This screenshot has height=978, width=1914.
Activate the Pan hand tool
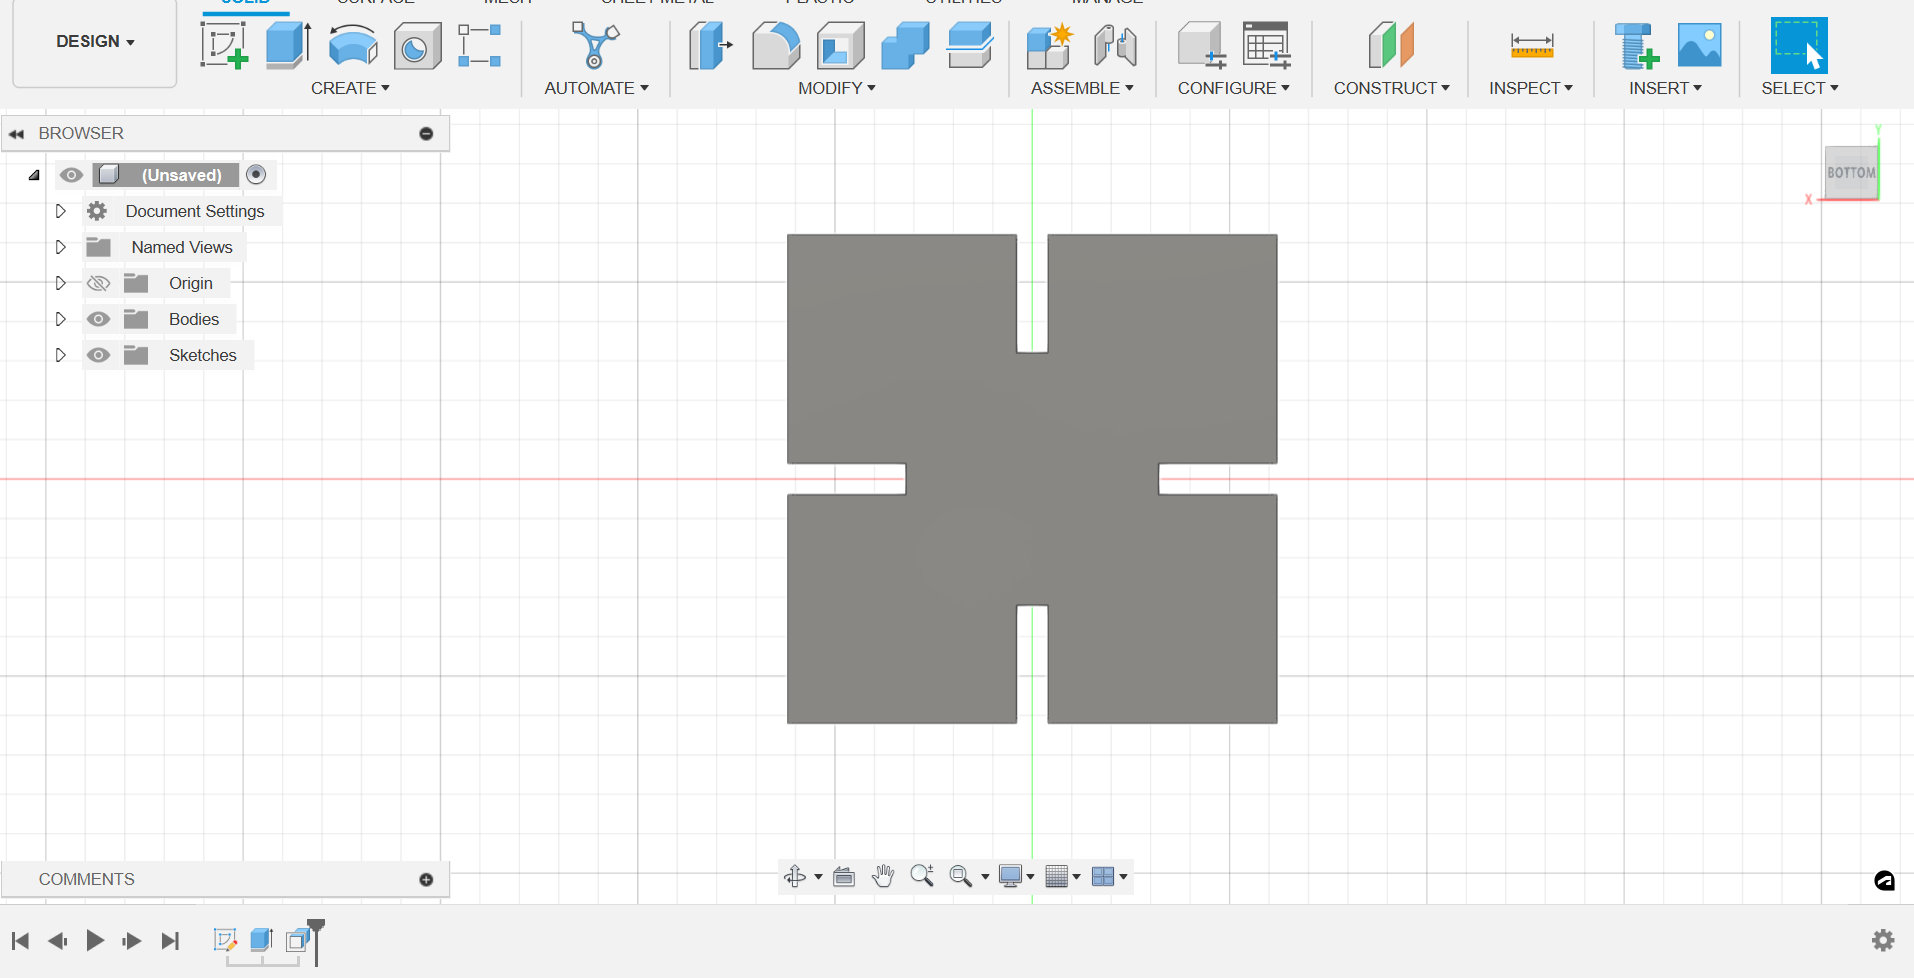[x=882, y=876]
